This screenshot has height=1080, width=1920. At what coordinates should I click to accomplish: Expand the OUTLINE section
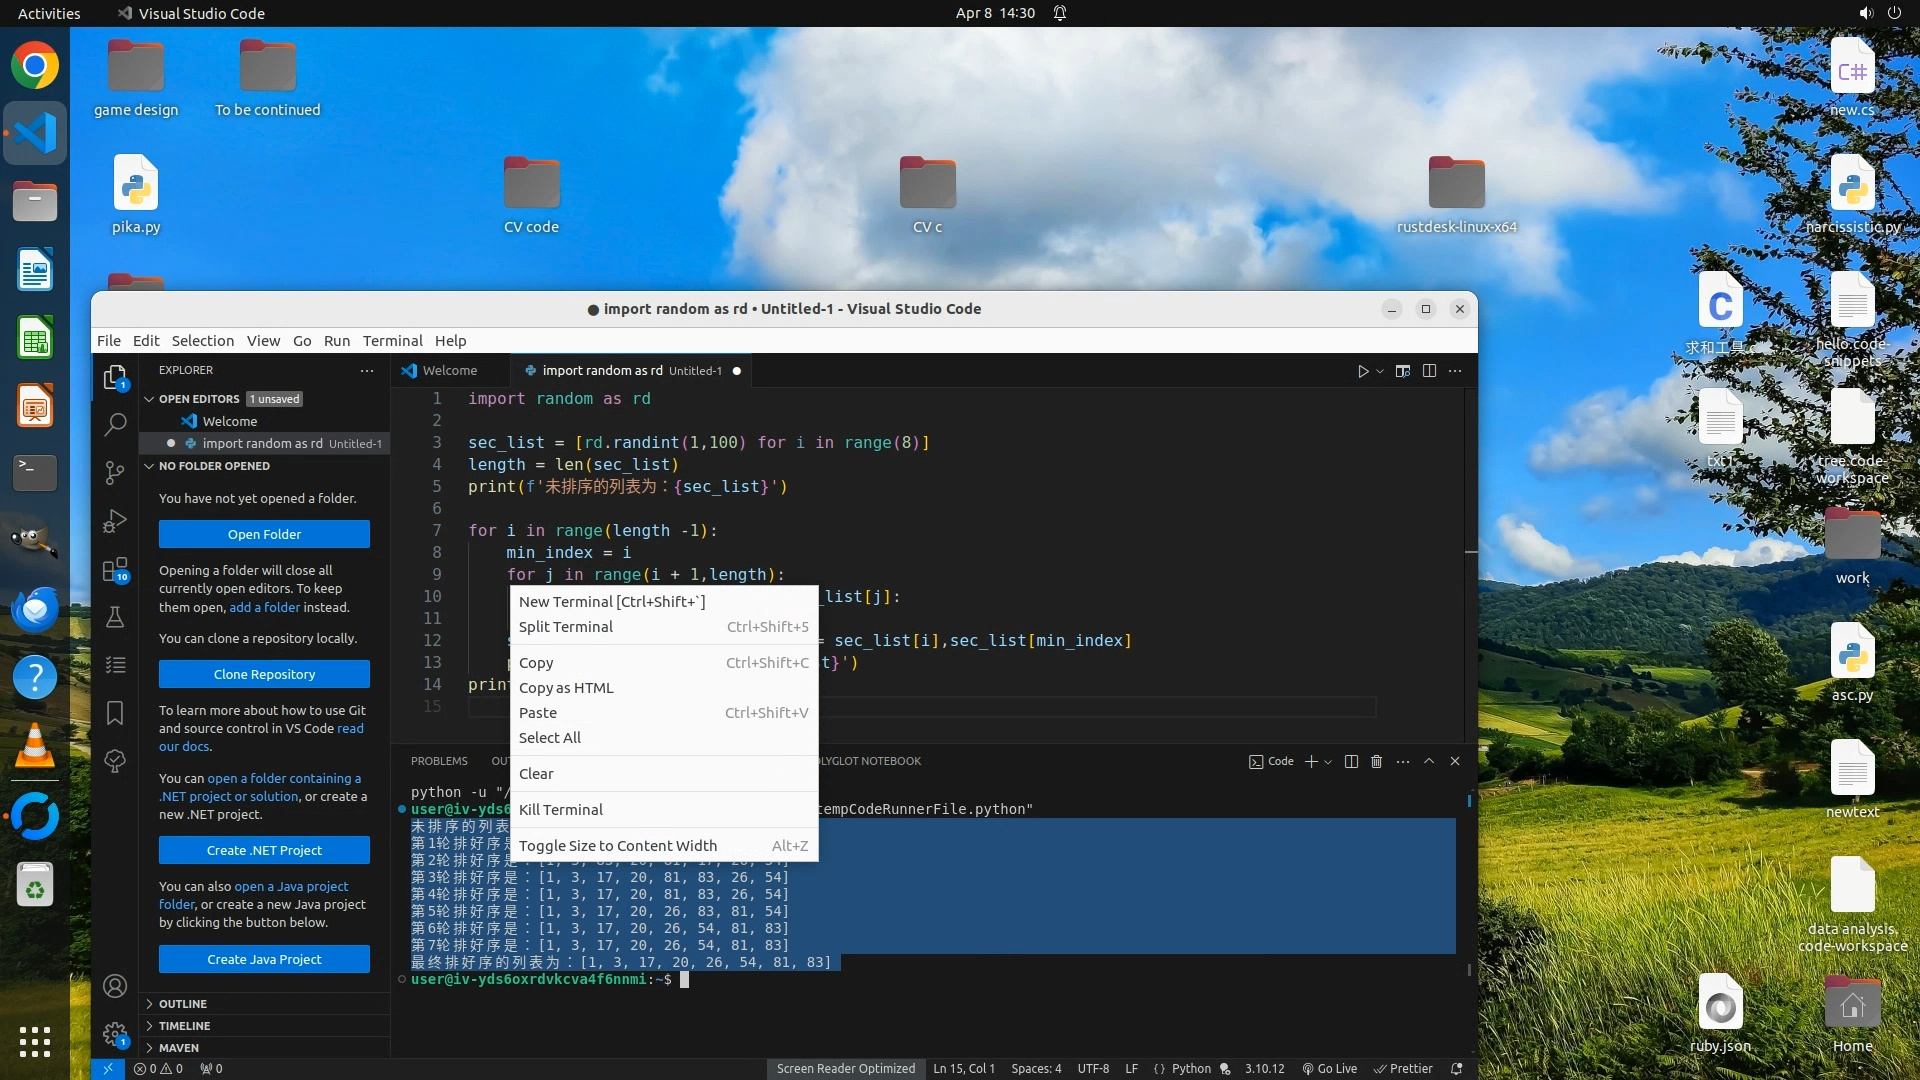[183, 1004]
